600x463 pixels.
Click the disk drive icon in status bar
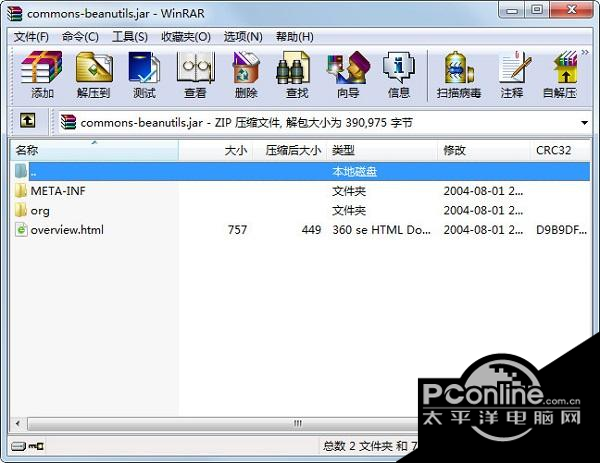click(x=18, y=446)
